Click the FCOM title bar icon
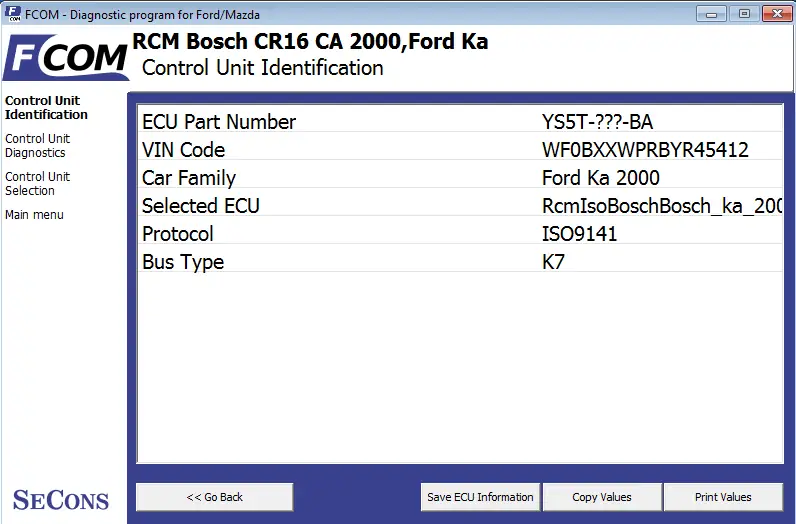Image resolution: width=796 pixels, height=524 pixels. 13,14
